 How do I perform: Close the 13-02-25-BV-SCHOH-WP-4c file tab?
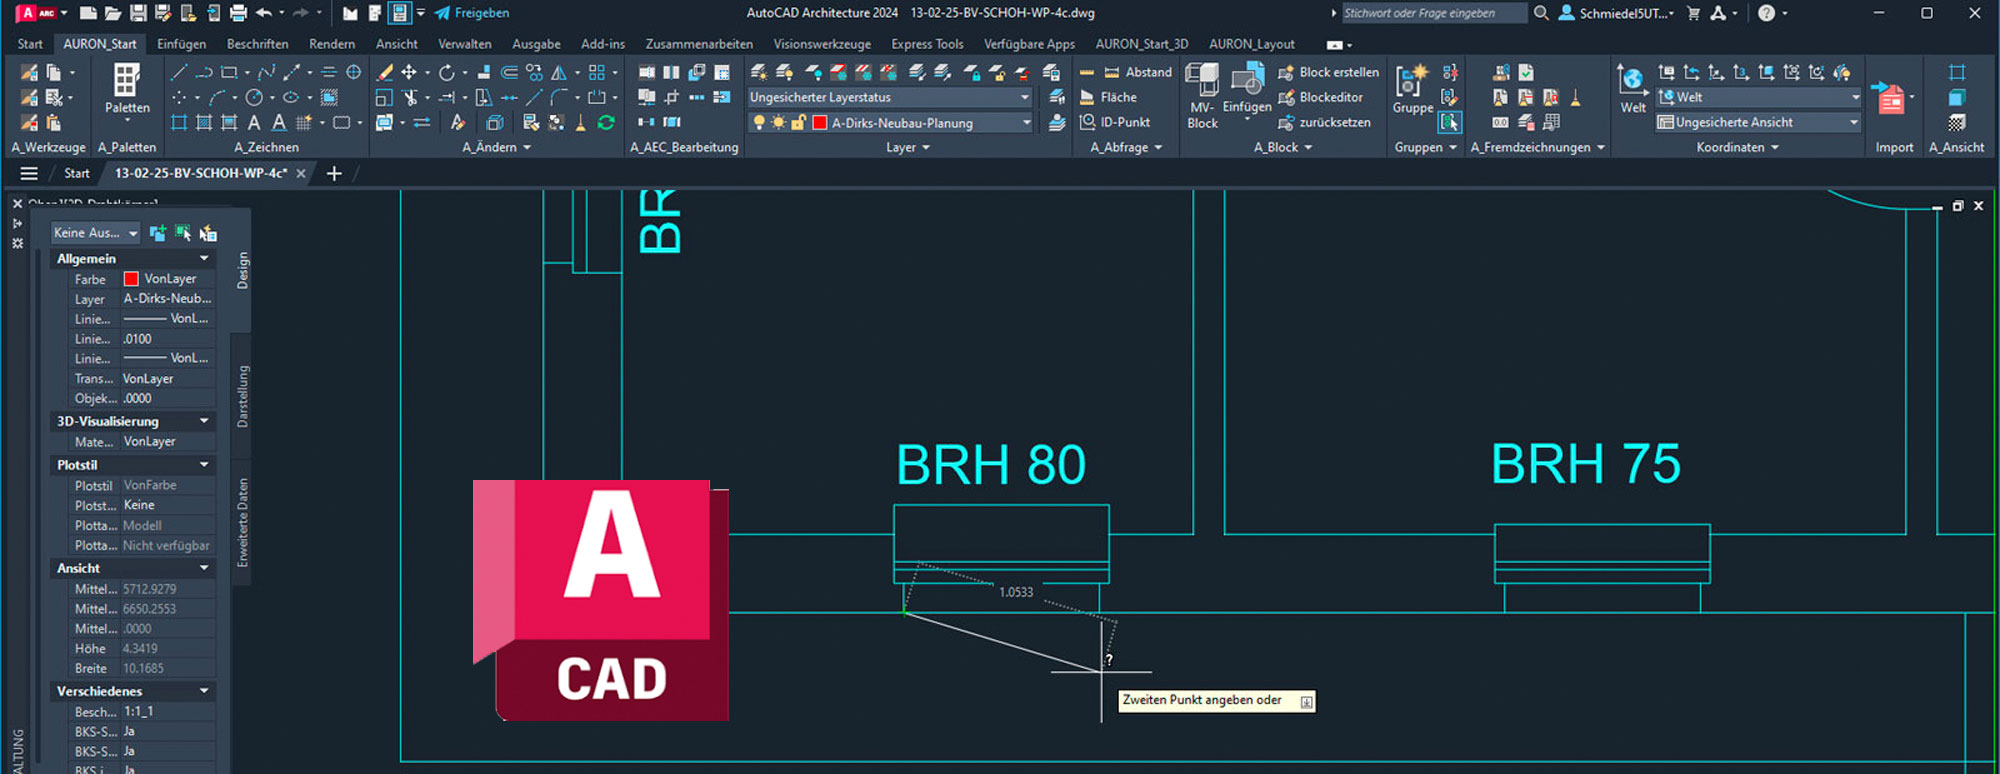pyautogui.click(x=301, y=173)
